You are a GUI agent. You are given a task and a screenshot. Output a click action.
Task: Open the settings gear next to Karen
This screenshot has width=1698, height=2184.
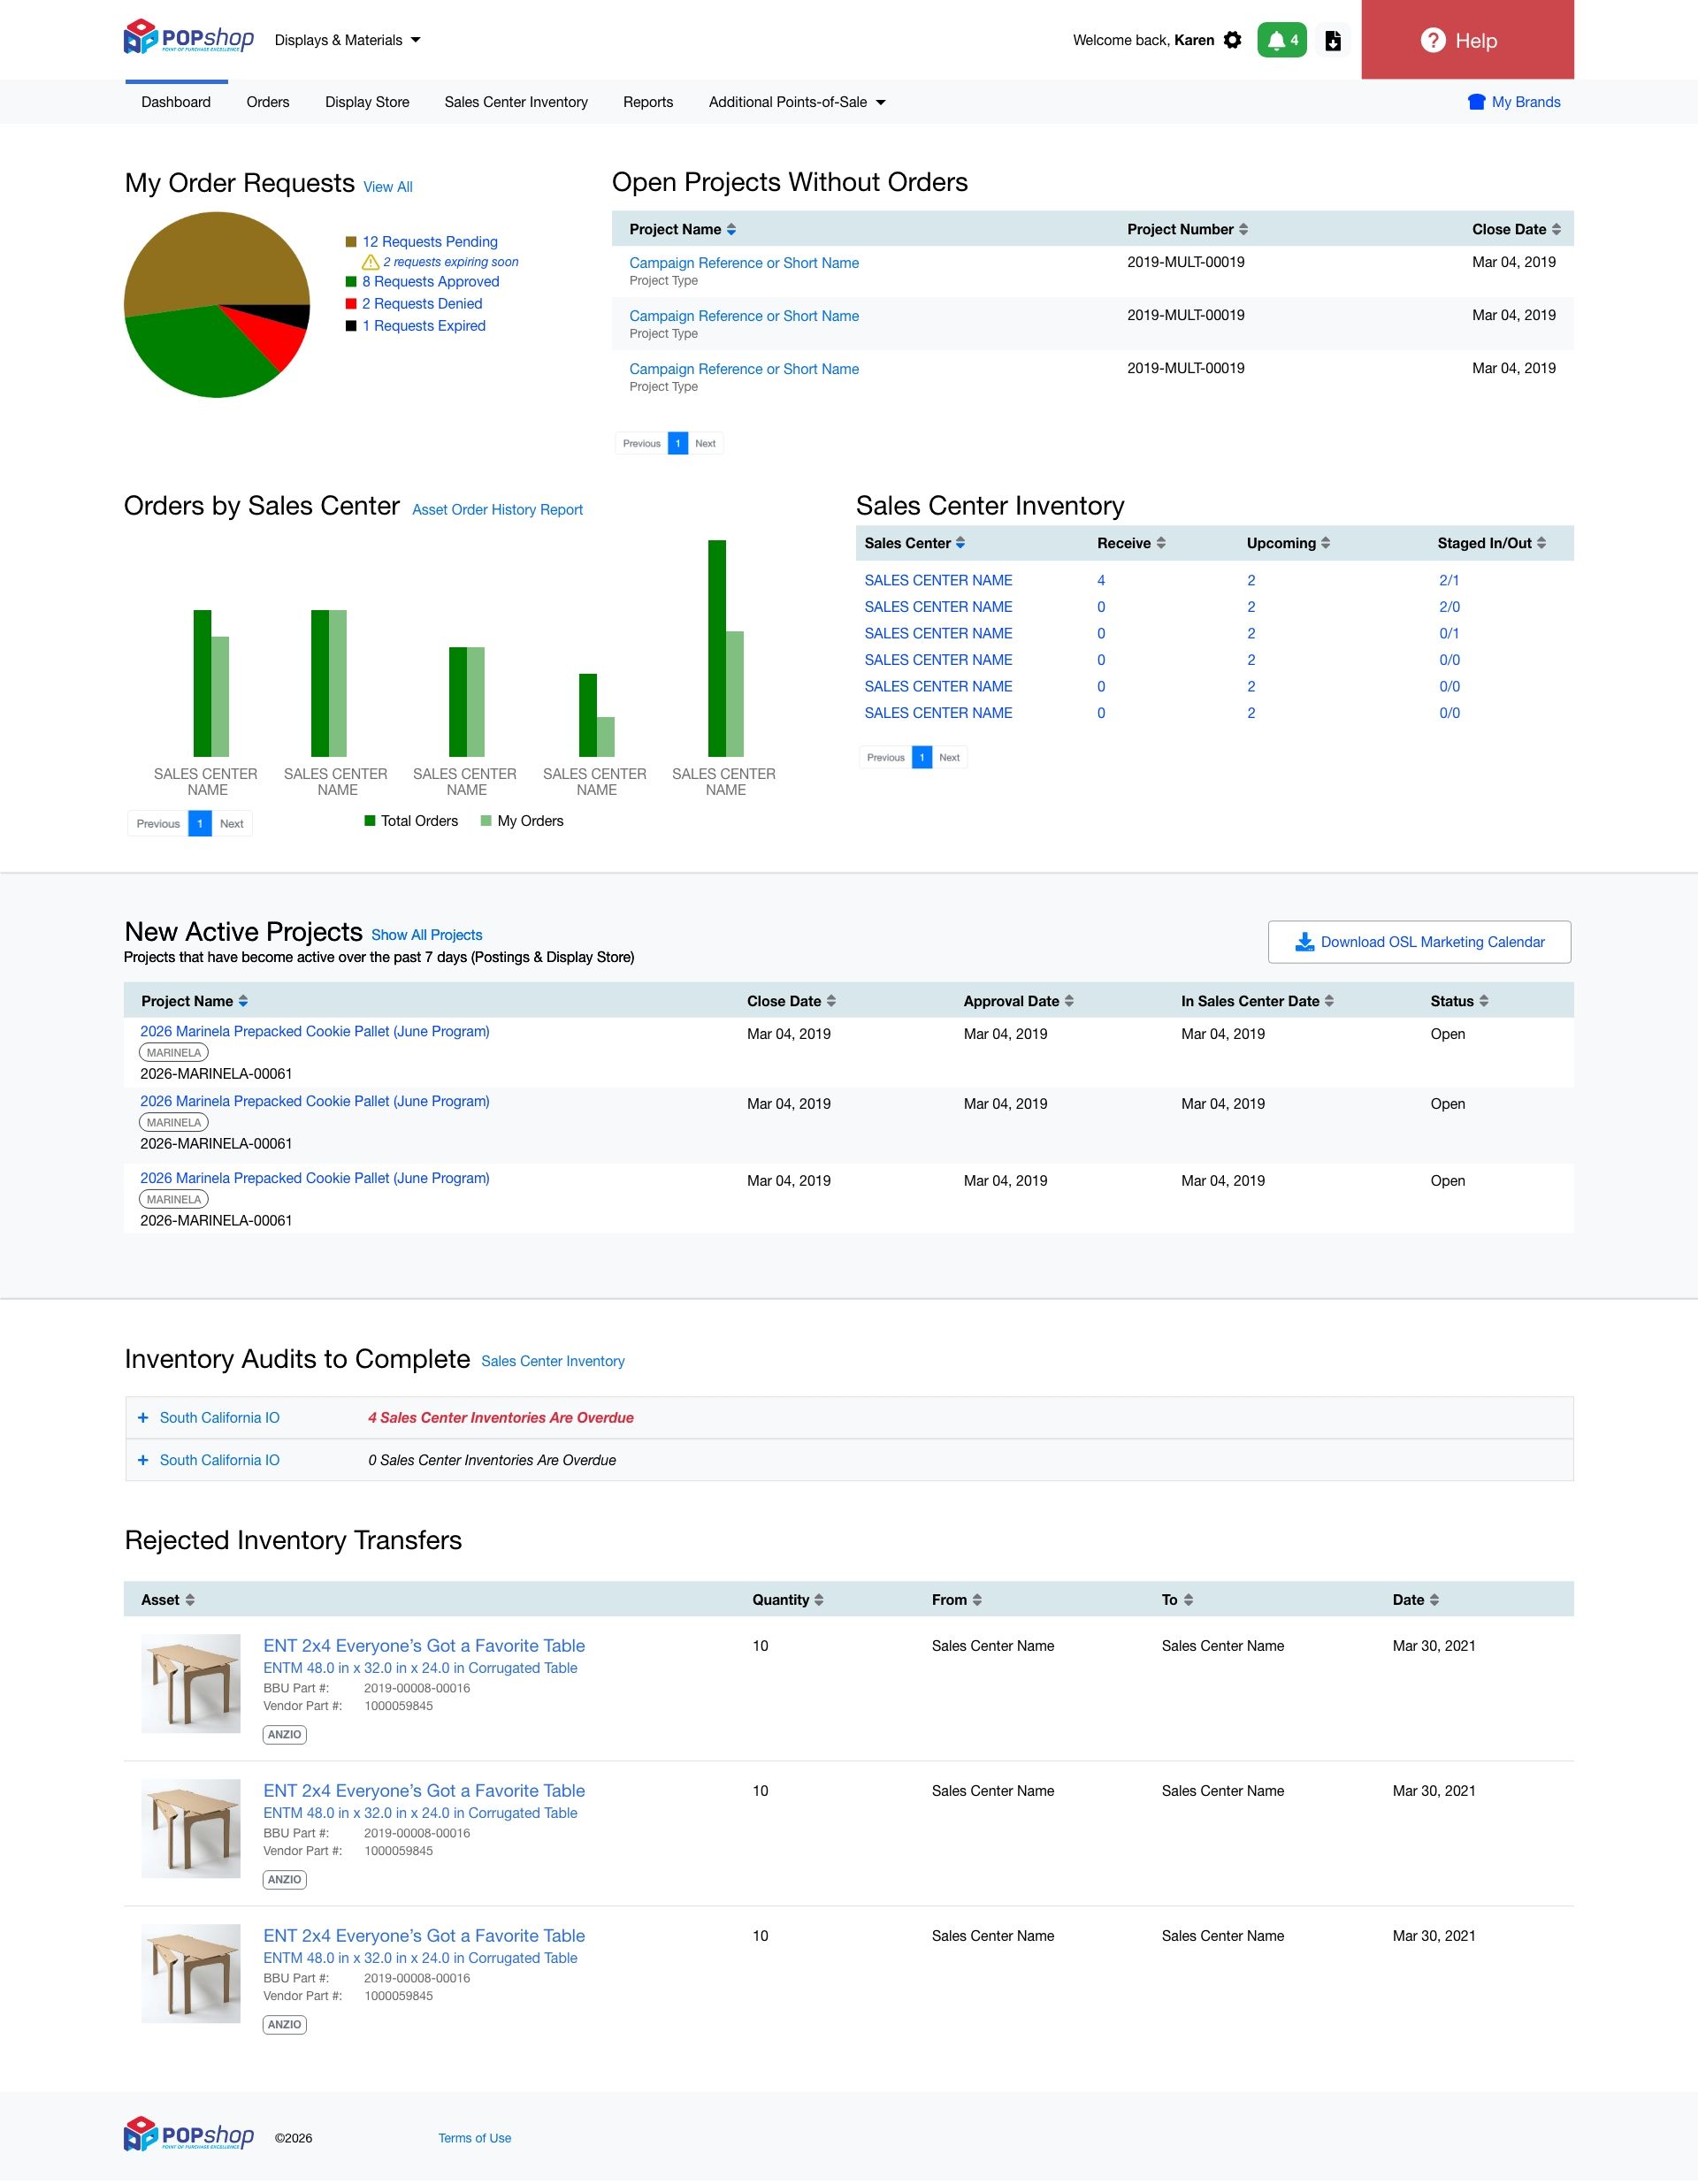point(1232,40)
